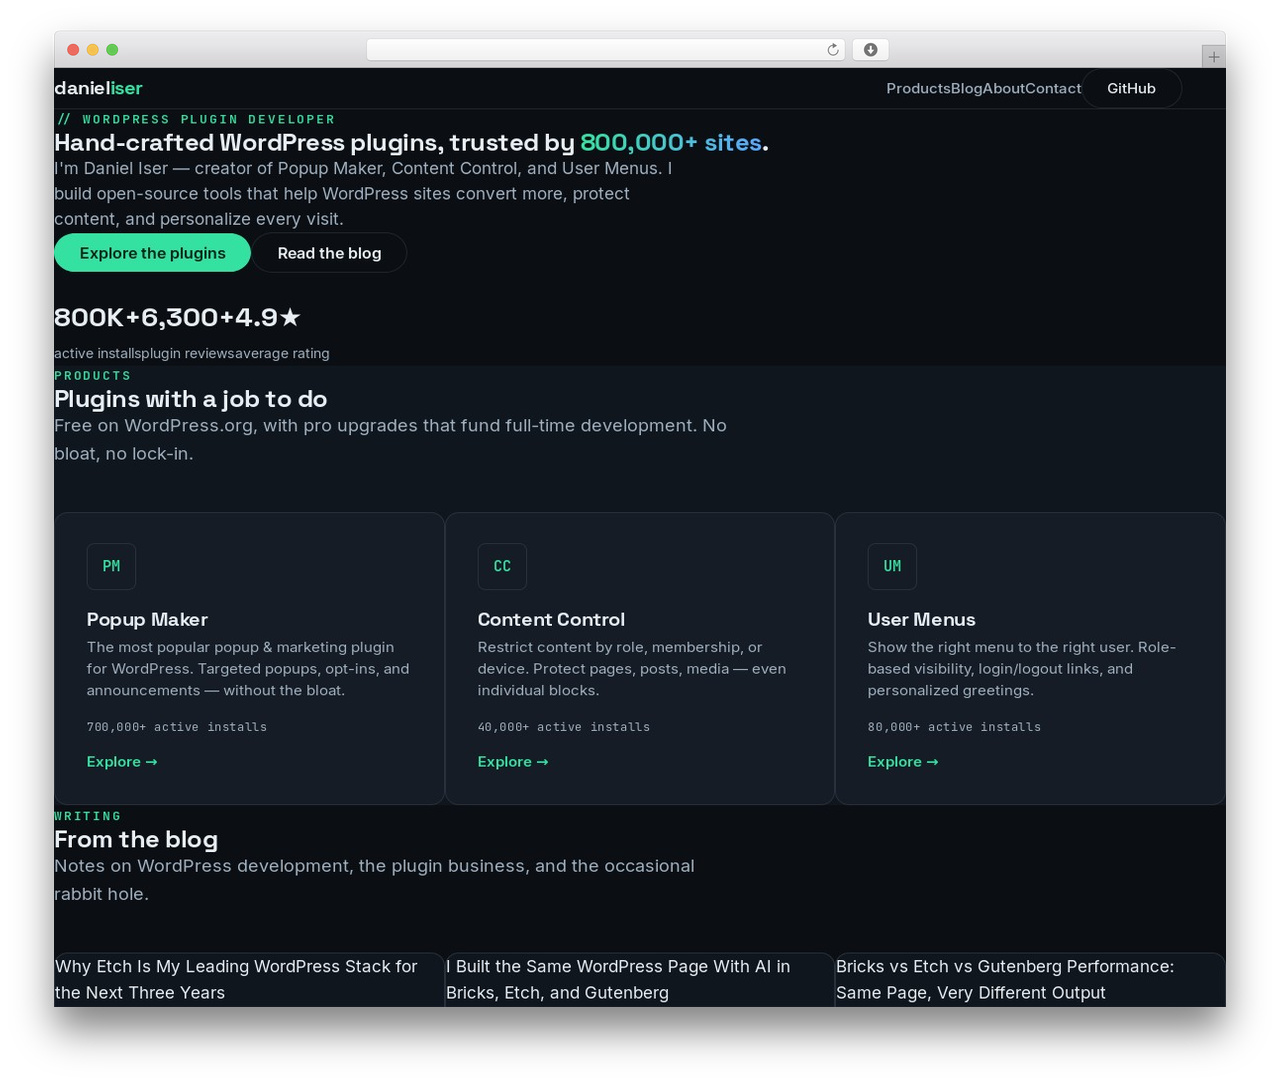Click the UM badge on User Menus card
The height and width of the screenshot is (1084, 1280).
coord(892,566)
